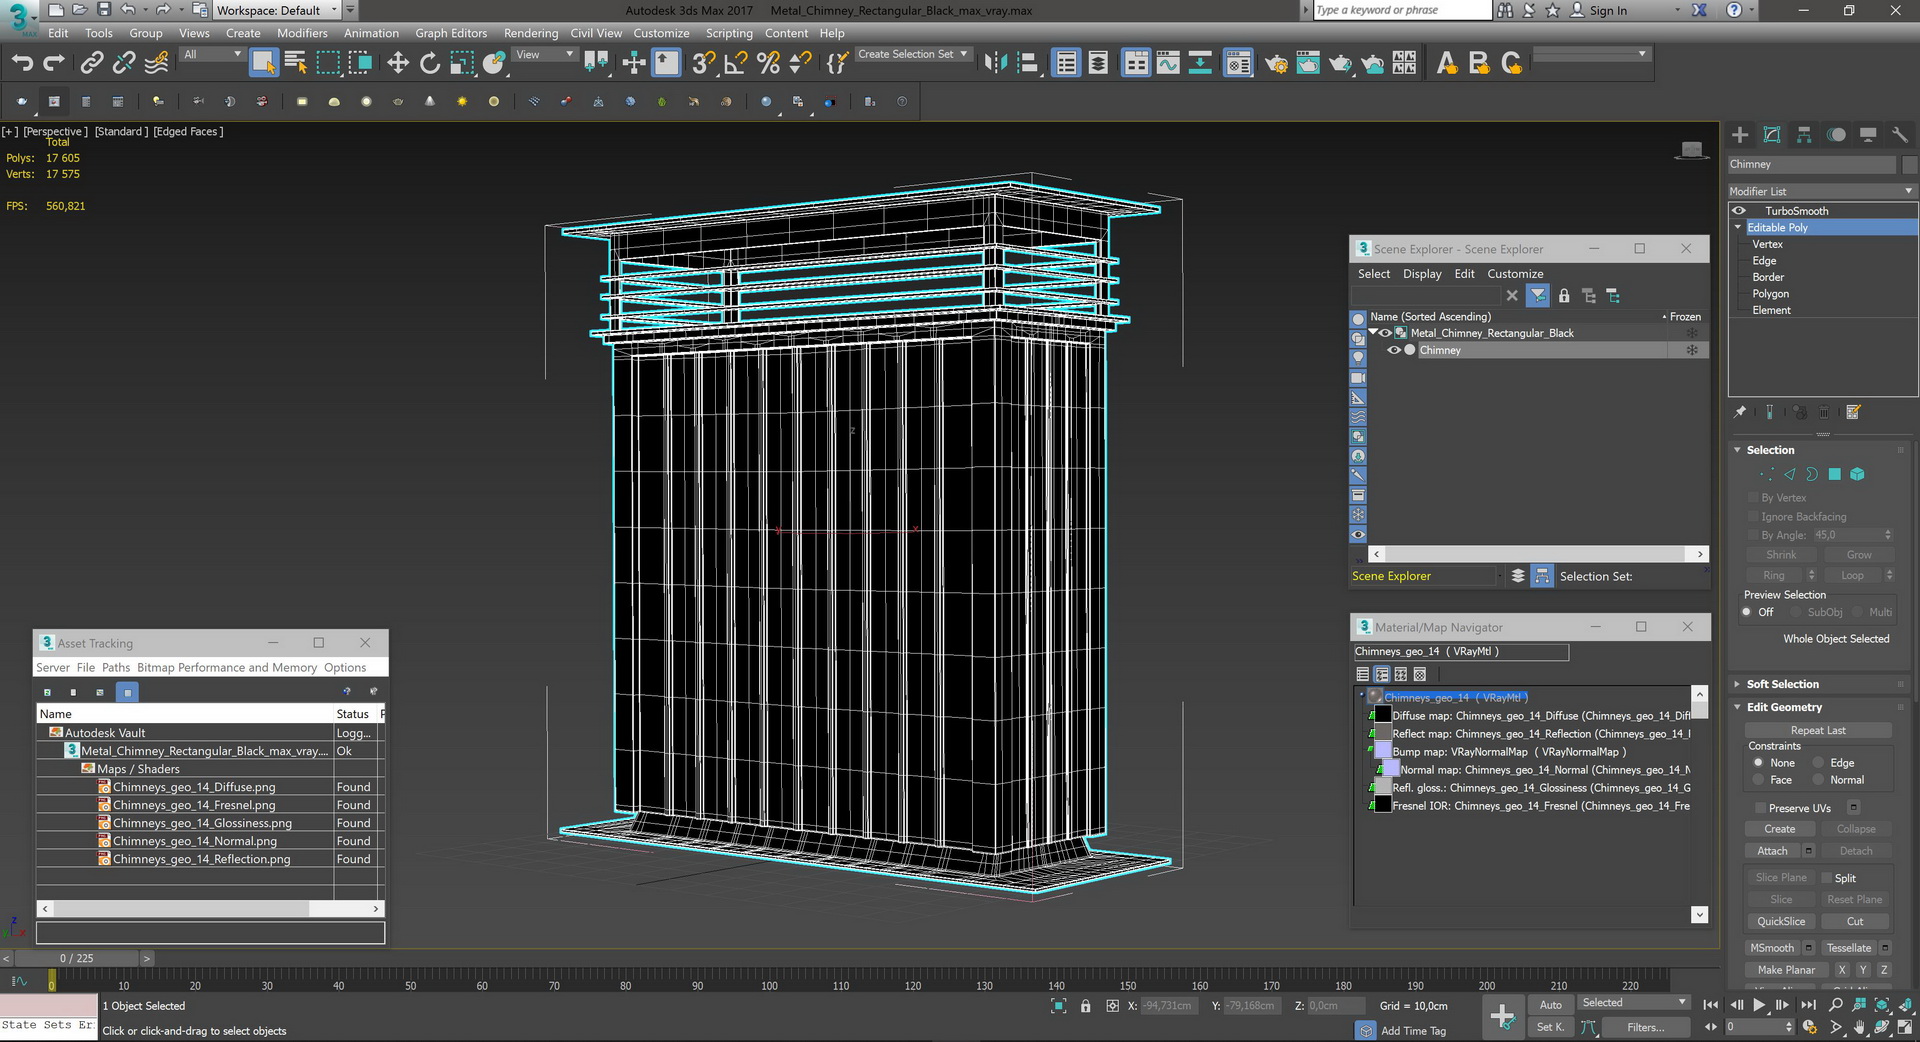This screenshot has height=1042, width=1920.
Task: Click the Scene Explorer lock icon
Action: tap(1564, 296)
